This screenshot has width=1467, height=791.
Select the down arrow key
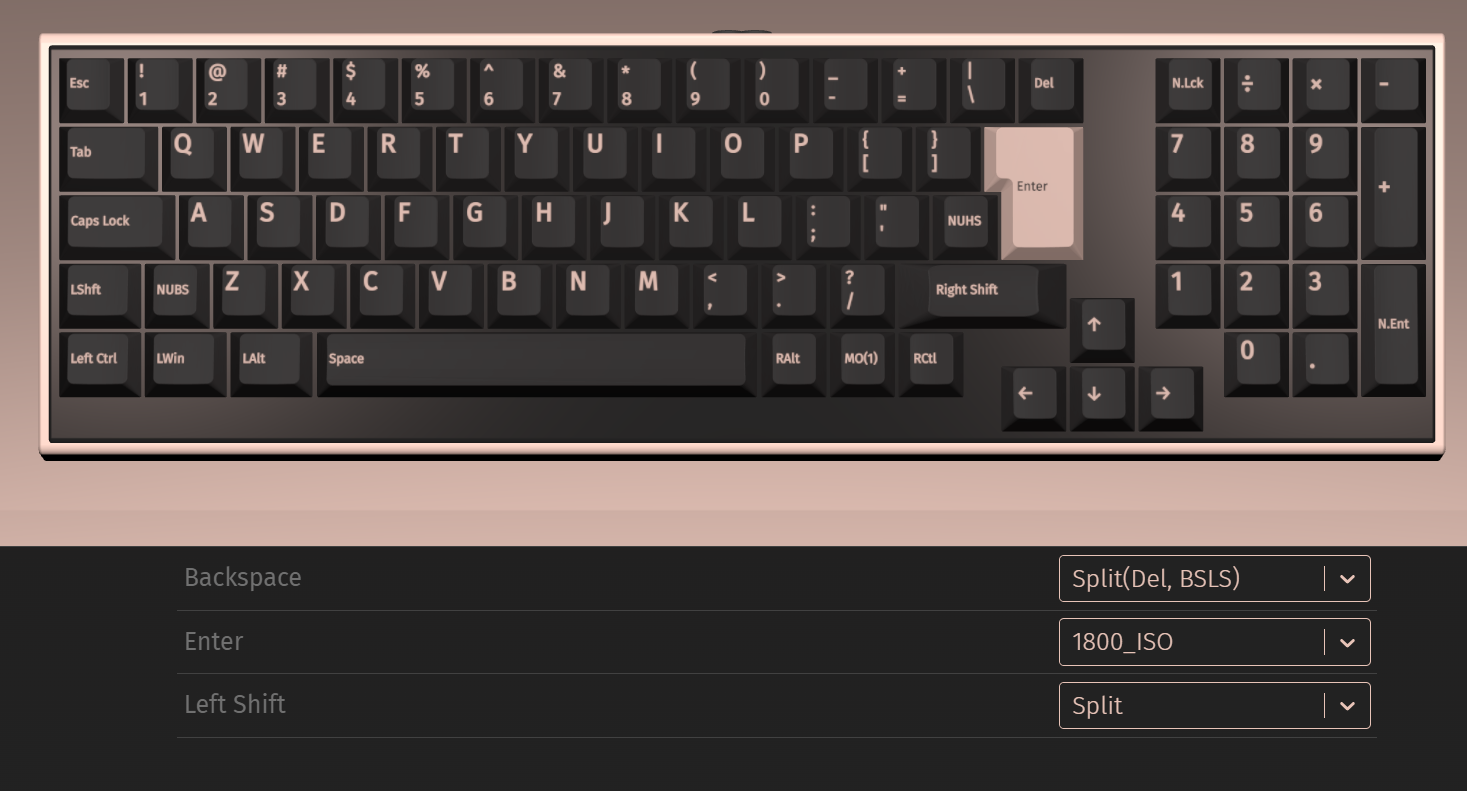tap(1102, 397)
